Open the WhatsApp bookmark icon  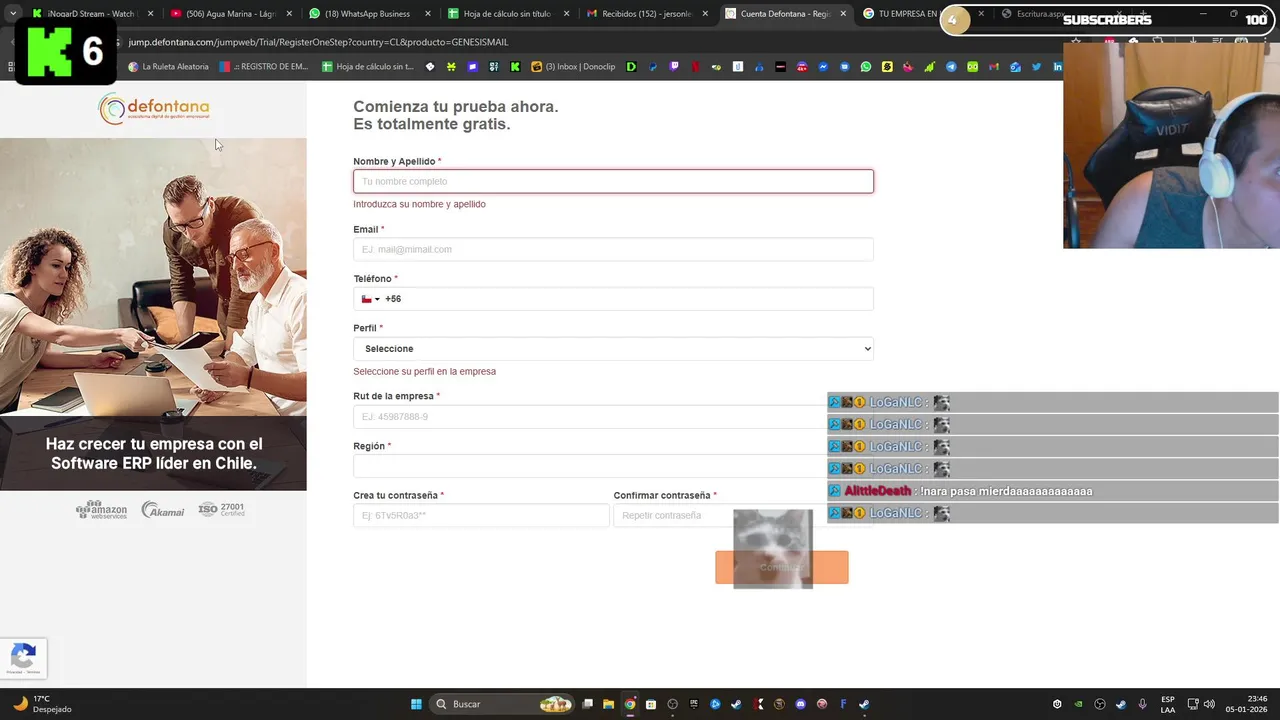pos(866,67)
